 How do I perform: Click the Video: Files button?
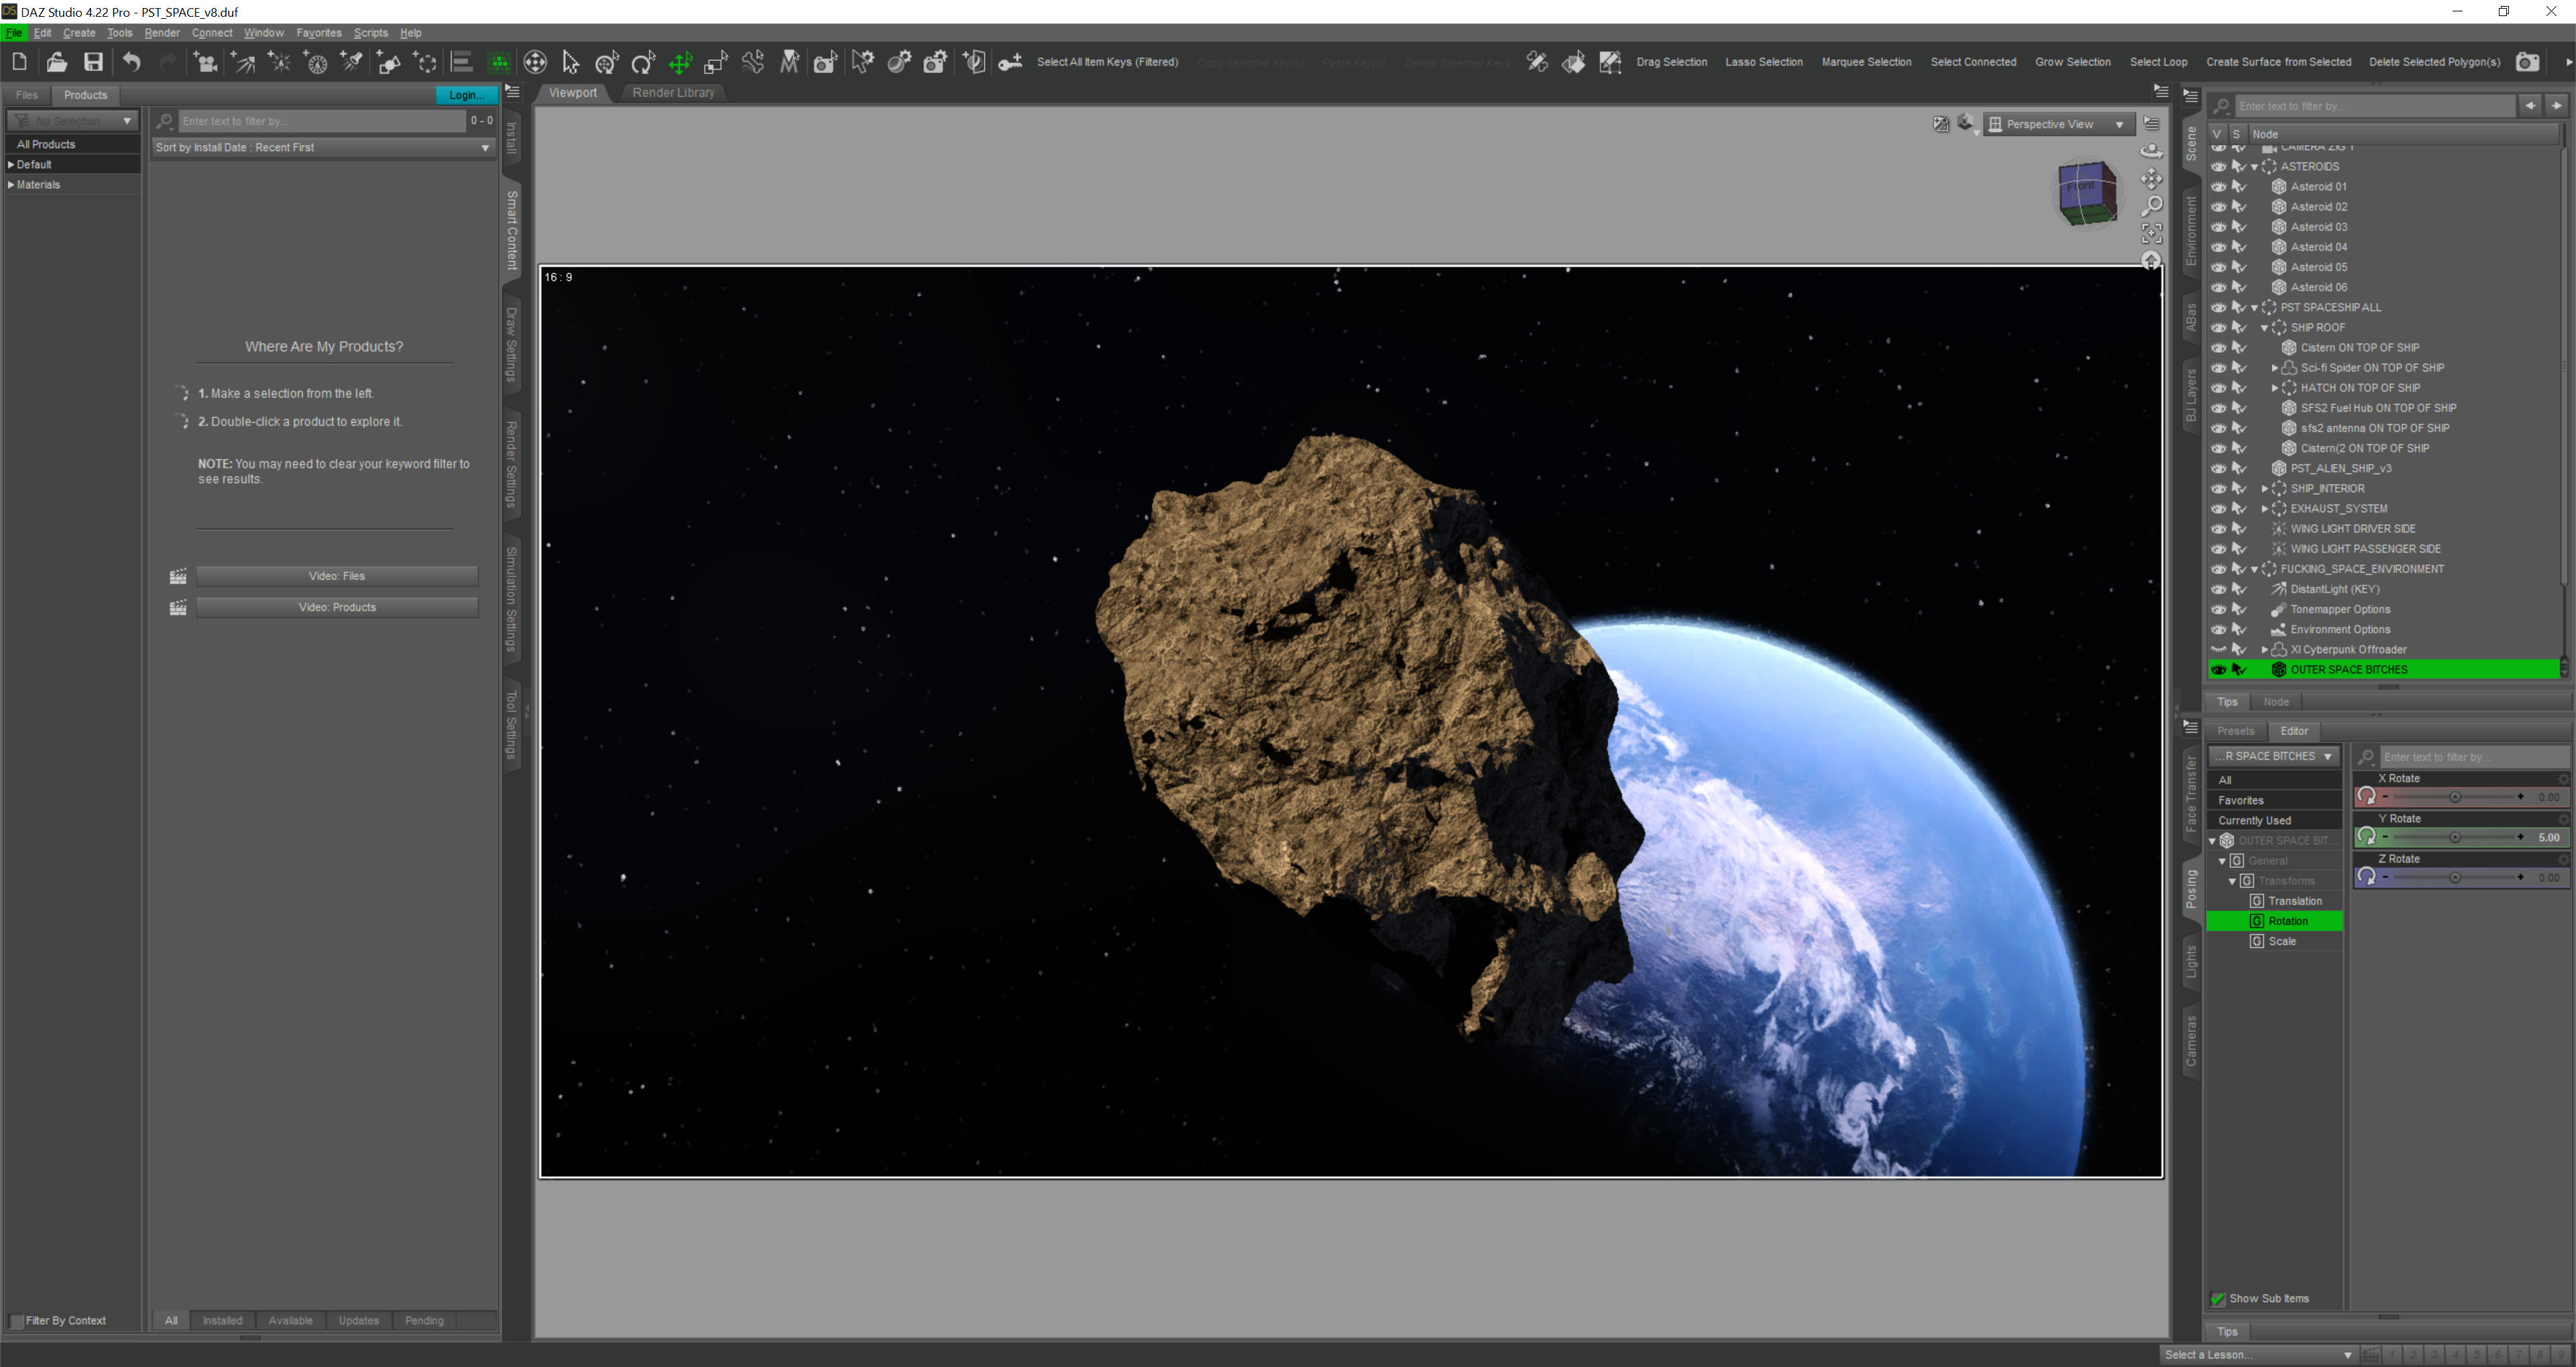[x=337, y=576]
